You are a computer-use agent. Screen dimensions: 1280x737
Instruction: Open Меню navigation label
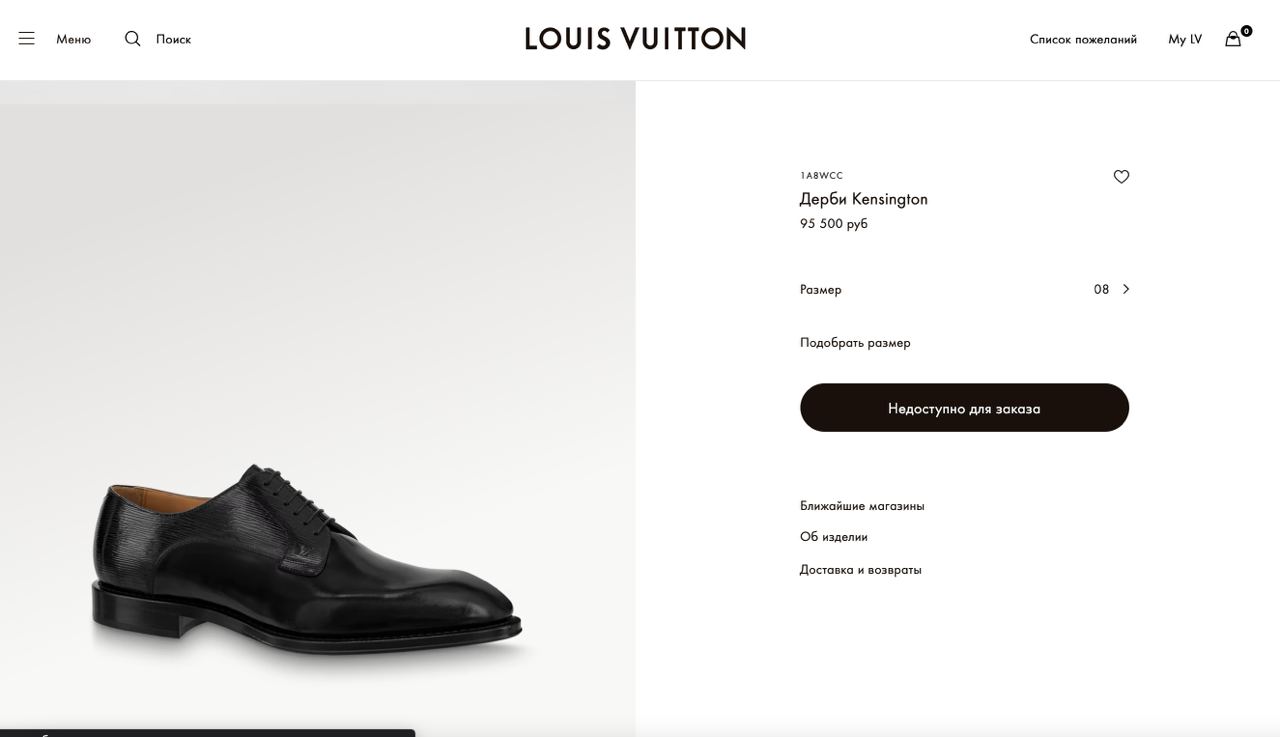(x=73, y=39)
